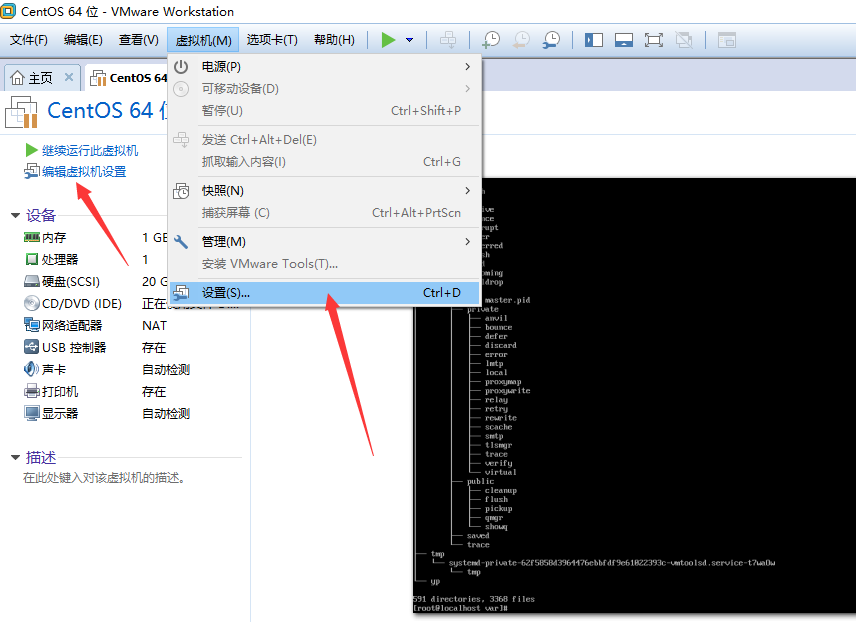Open the 编辑(E) menu
Viewport: 856px width, 622px height.
click(83, 40)
